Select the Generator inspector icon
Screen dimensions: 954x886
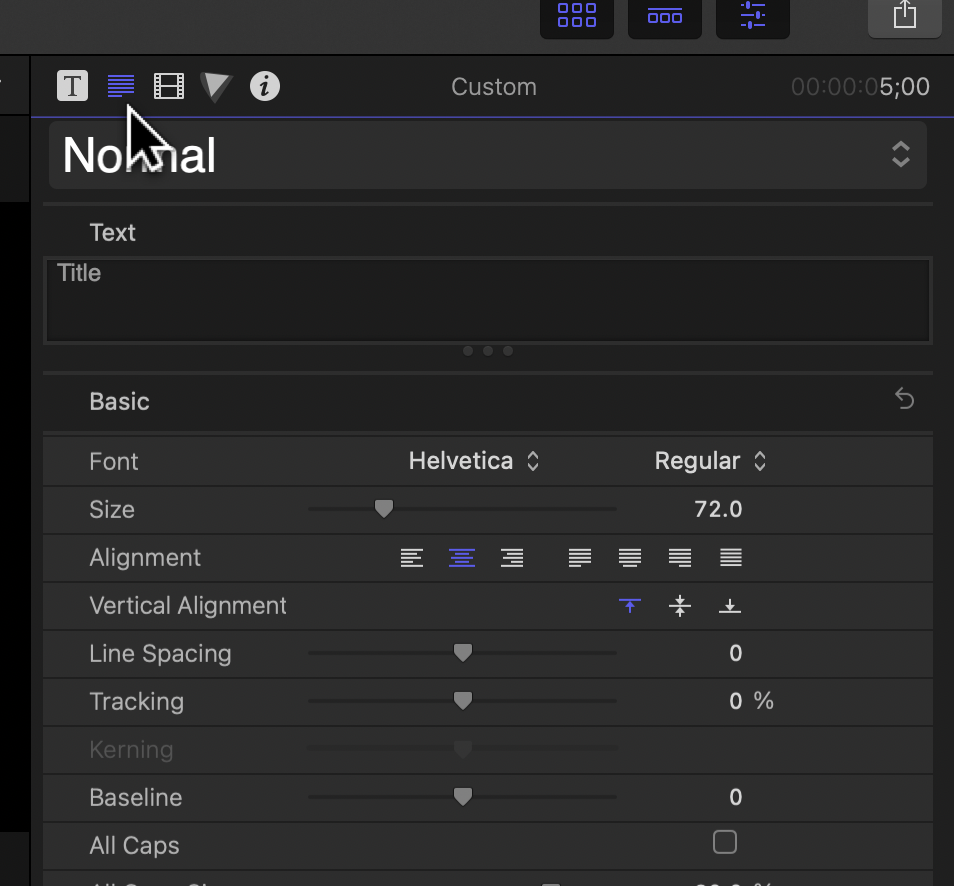(215, 86)
